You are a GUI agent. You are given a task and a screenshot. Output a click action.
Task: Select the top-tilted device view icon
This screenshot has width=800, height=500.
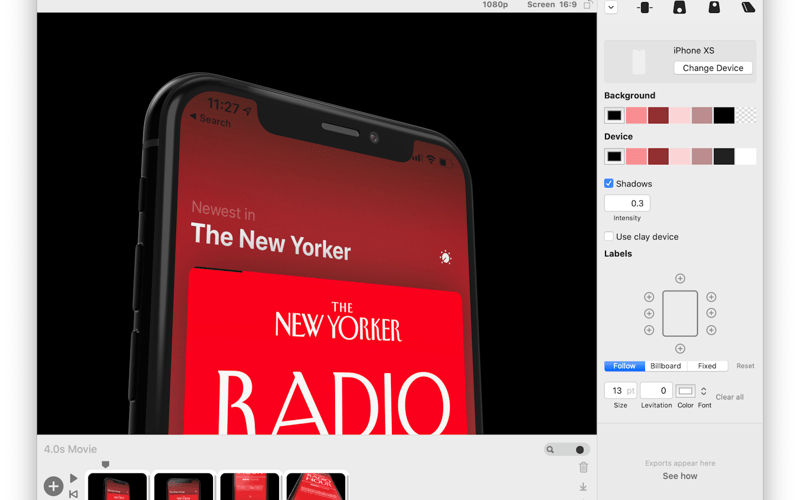tap(714, 7)
